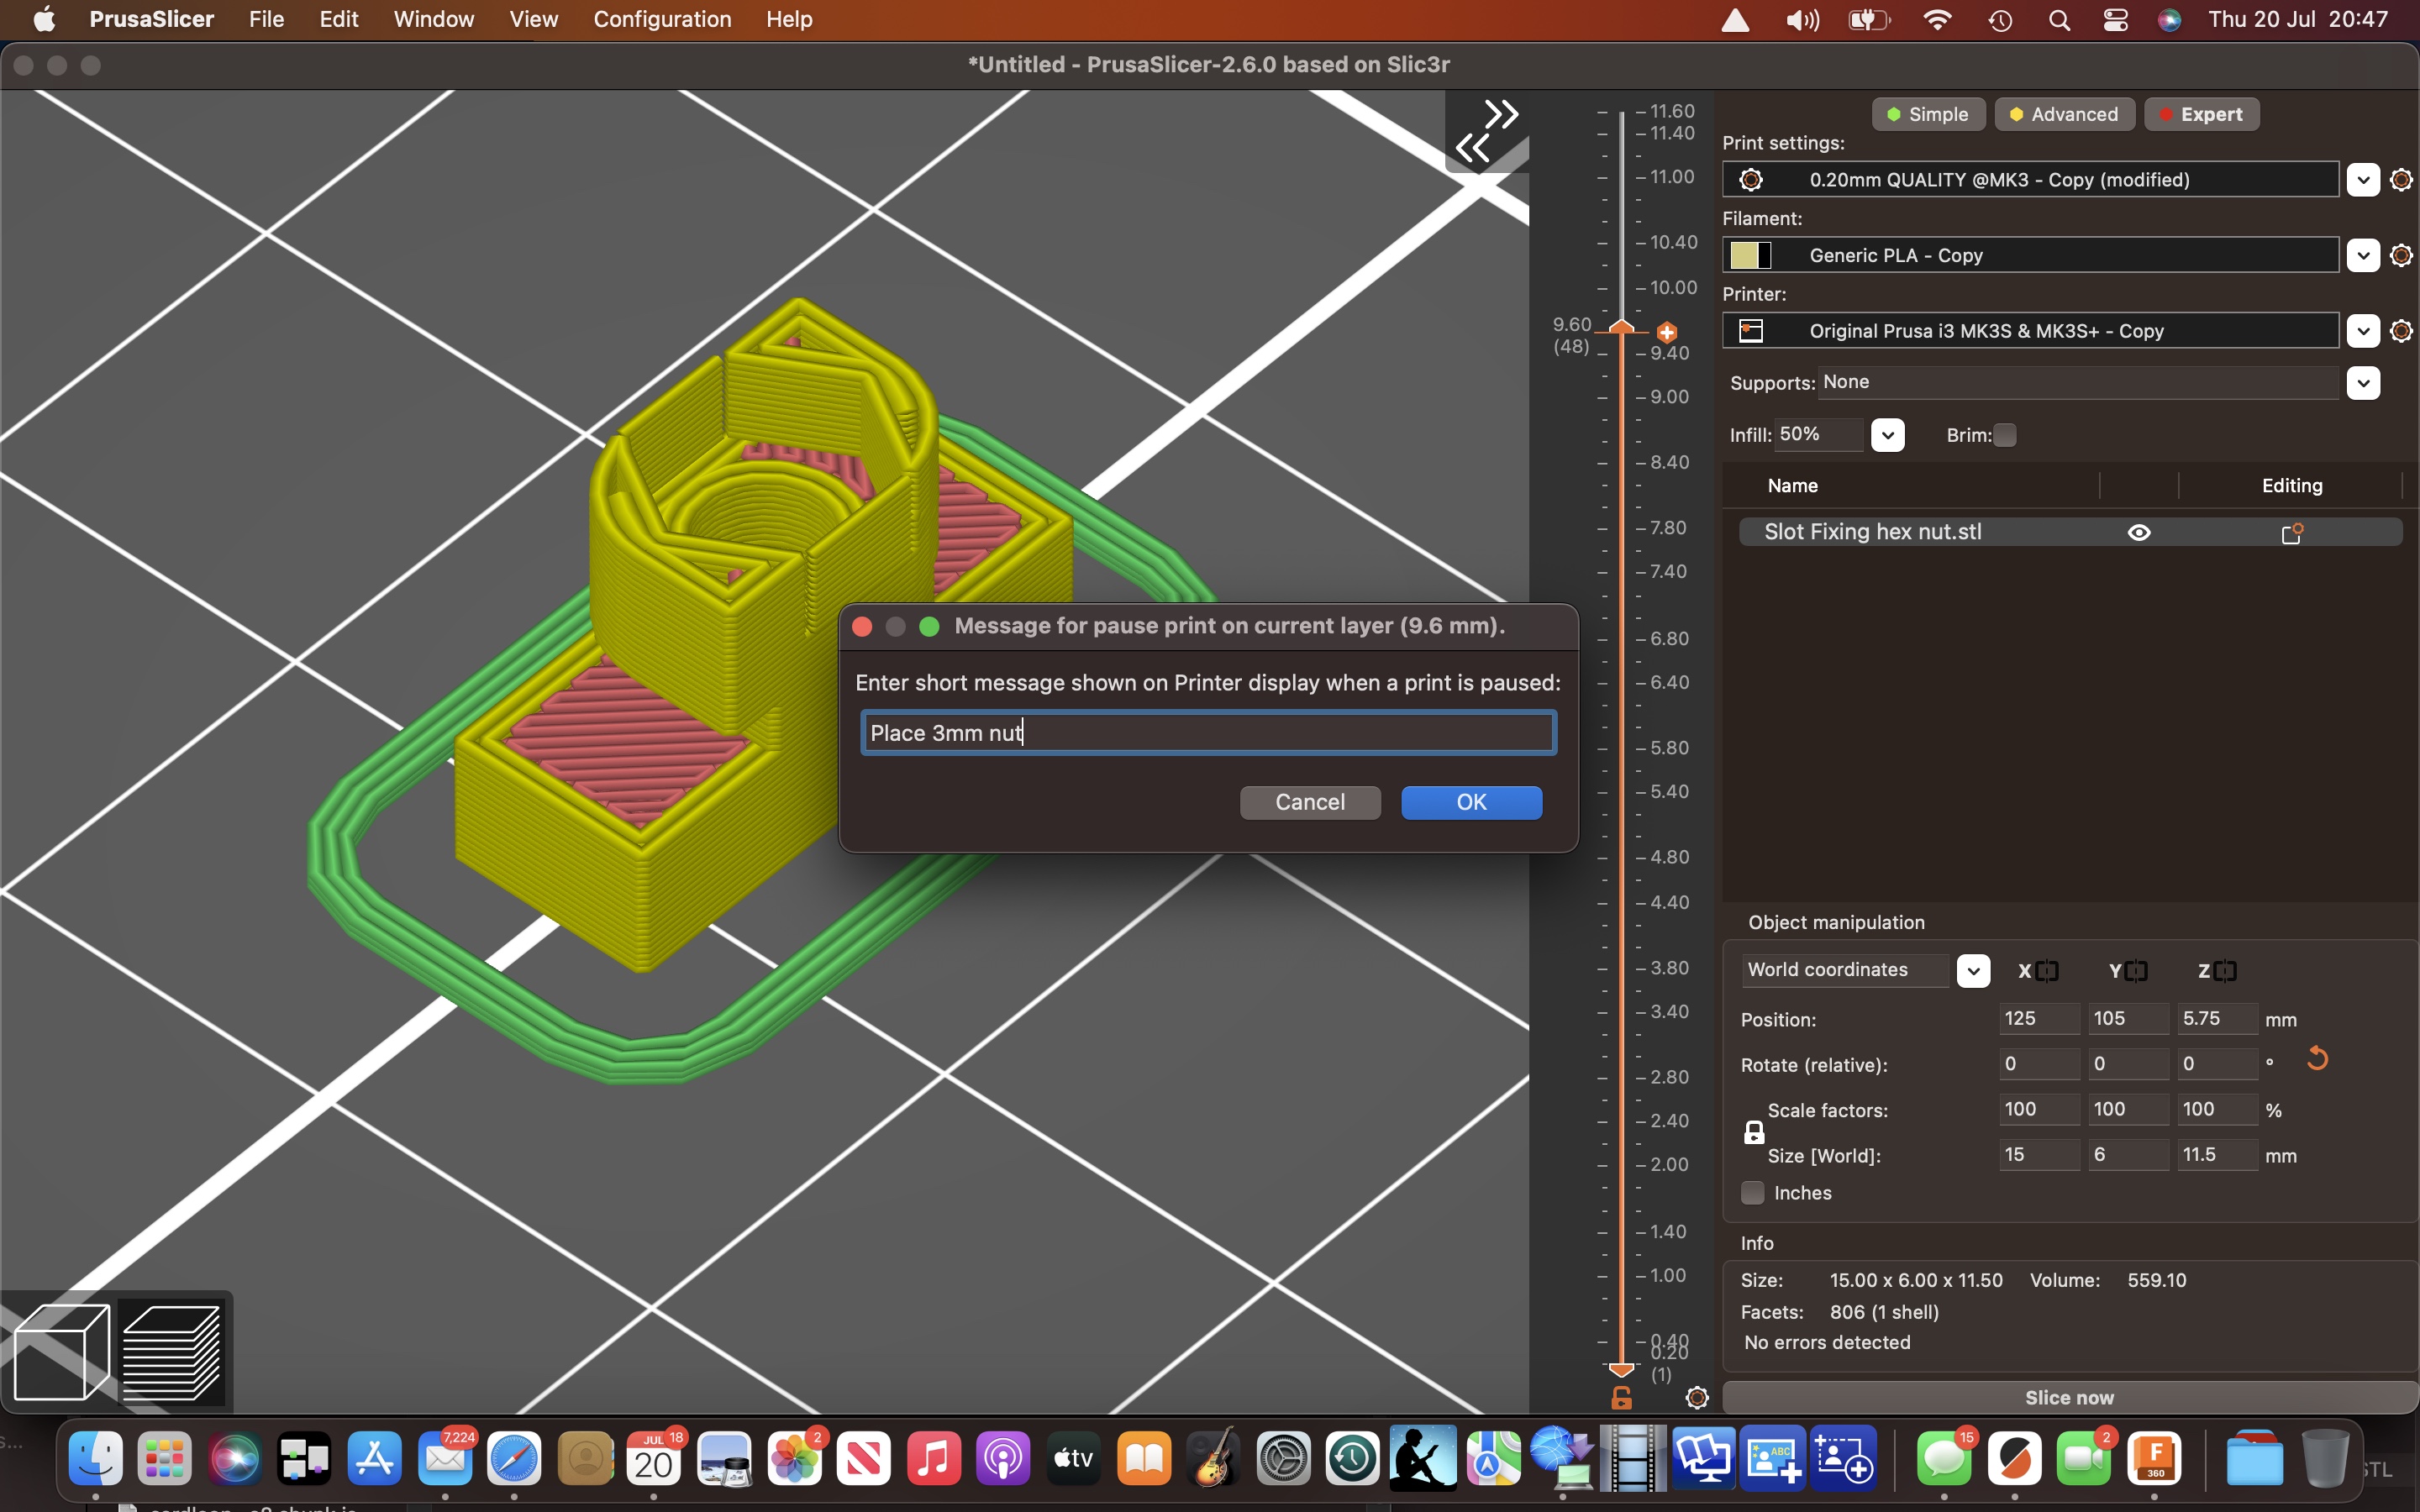Click the layer slider settings cog

1696,1397
